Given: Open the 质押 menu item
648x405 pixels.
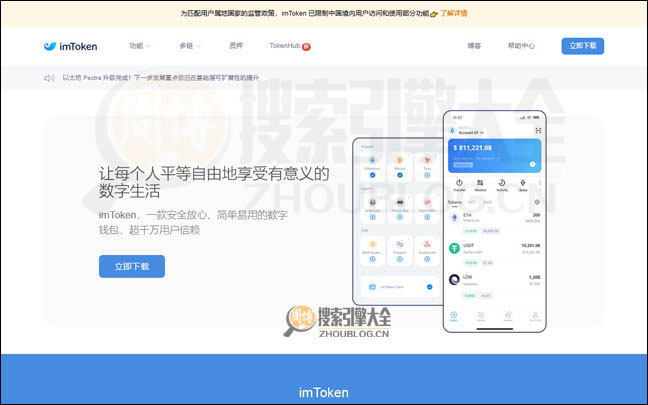Looking at the screenshot, I should (236, 45).
